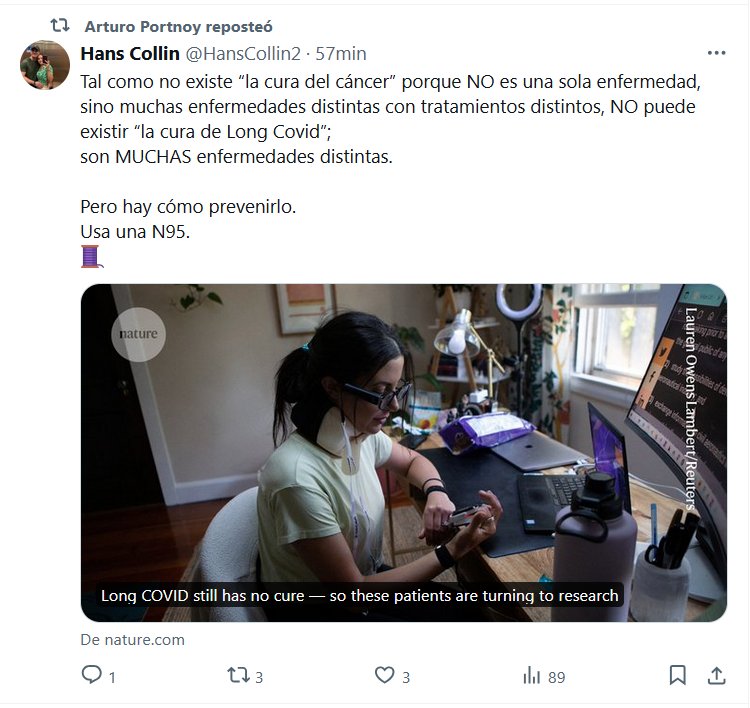This screenshot has width=750, height=708.
Task: Click the reply speech bubble icon
Action: click(x=92, y=676)
